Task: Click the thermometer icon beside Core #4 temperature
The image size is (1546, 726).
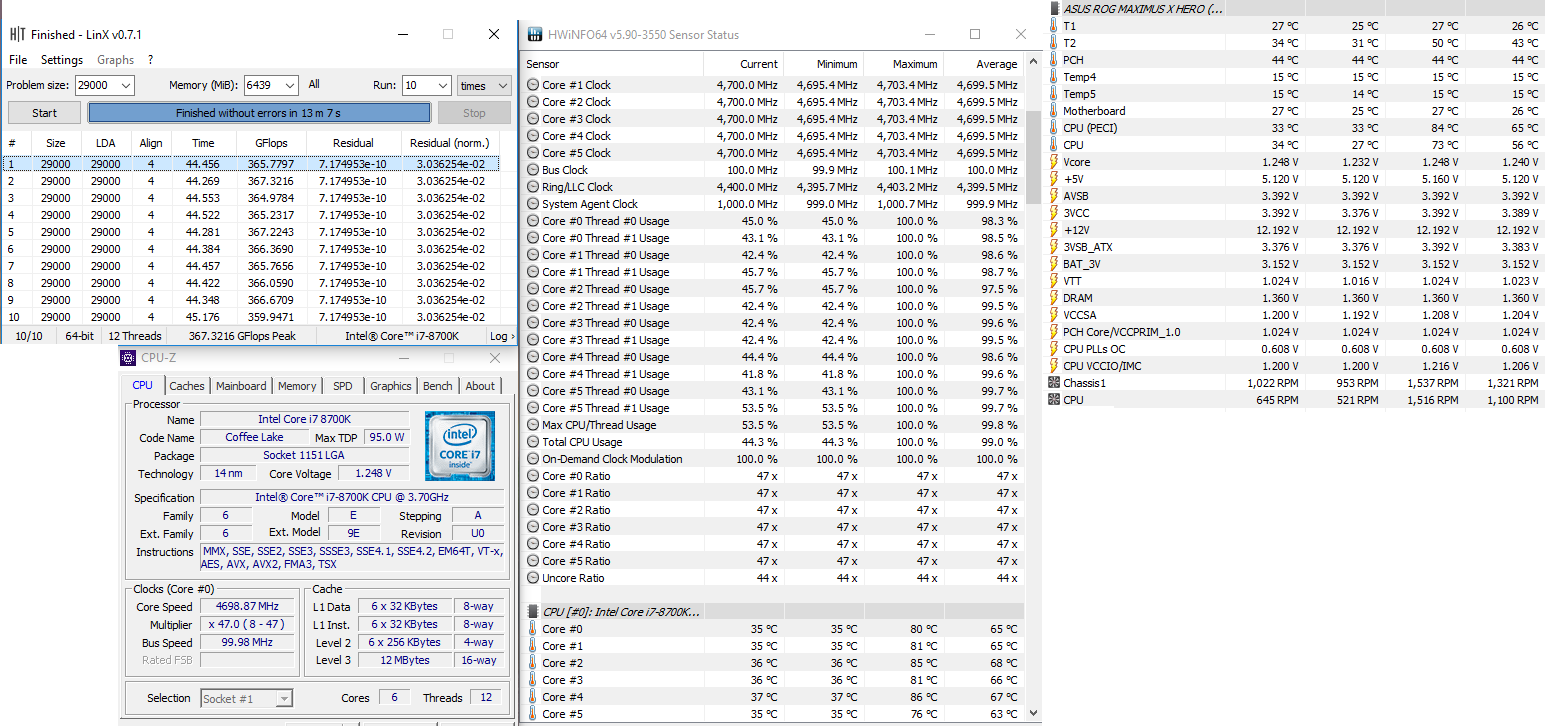Action: point(533,697)
